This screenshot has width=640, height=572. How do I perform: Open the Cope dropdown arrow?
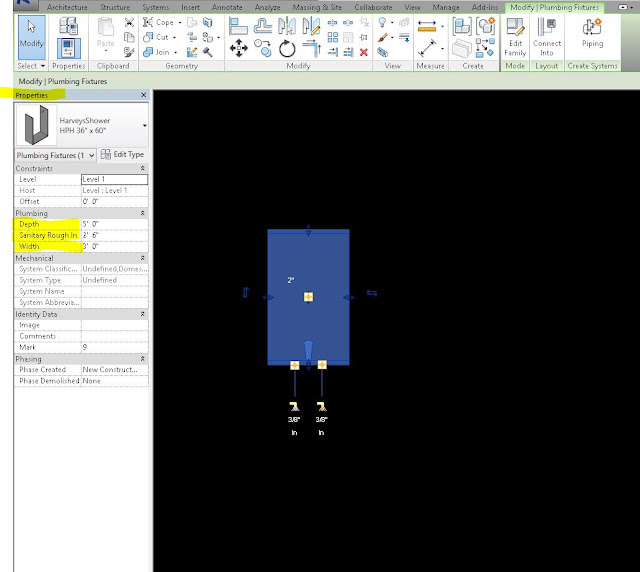[x=180, y=23]
